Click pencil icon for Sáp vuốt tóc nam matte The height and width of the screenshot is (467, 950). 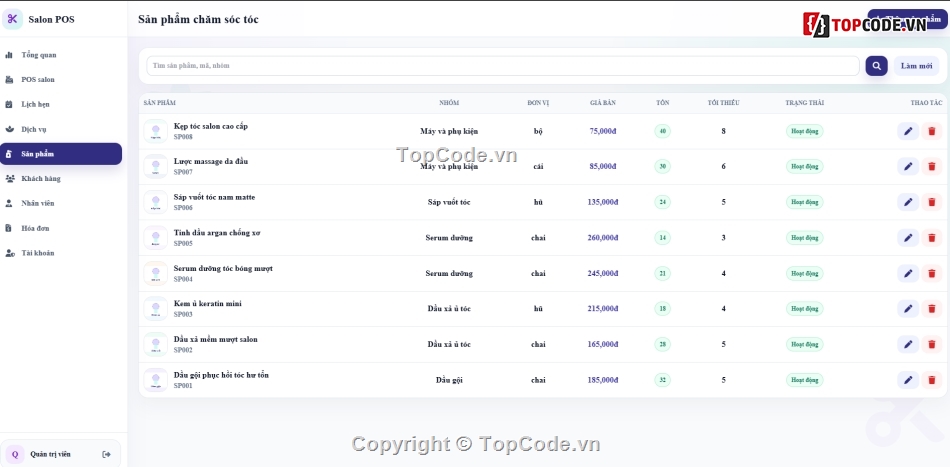point(908,202)
